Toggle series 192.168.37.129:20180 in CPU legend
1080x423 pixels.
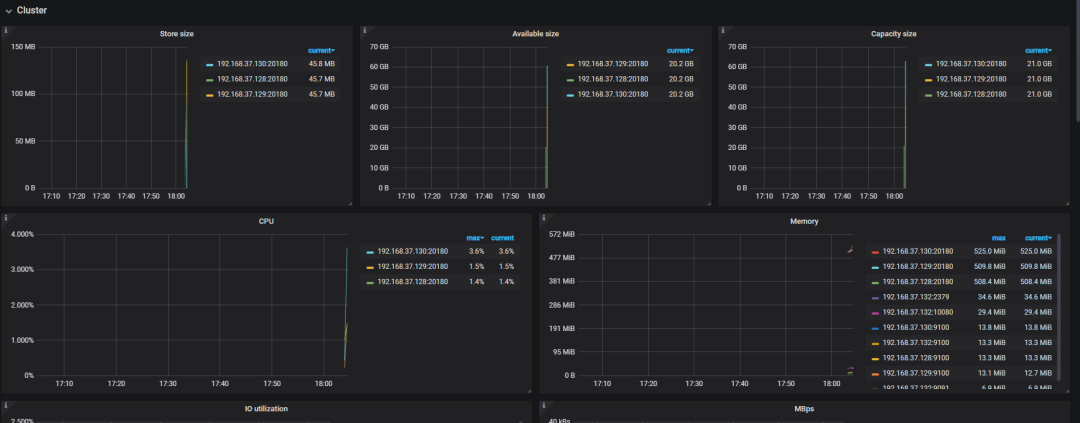point(415,267)
